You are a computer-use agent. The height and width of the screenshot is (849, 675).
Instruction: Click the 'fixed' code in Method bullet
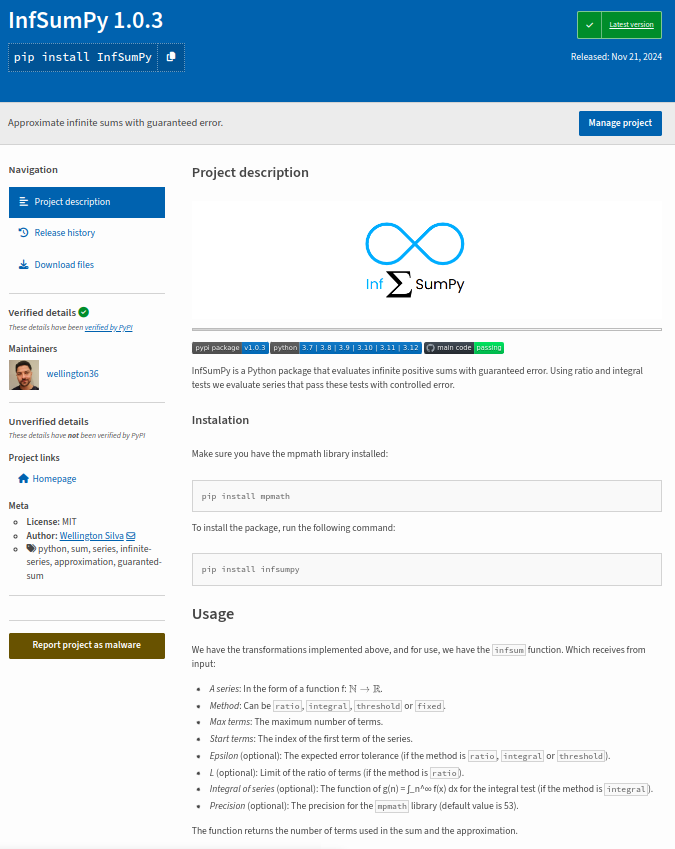pos(429,706)
